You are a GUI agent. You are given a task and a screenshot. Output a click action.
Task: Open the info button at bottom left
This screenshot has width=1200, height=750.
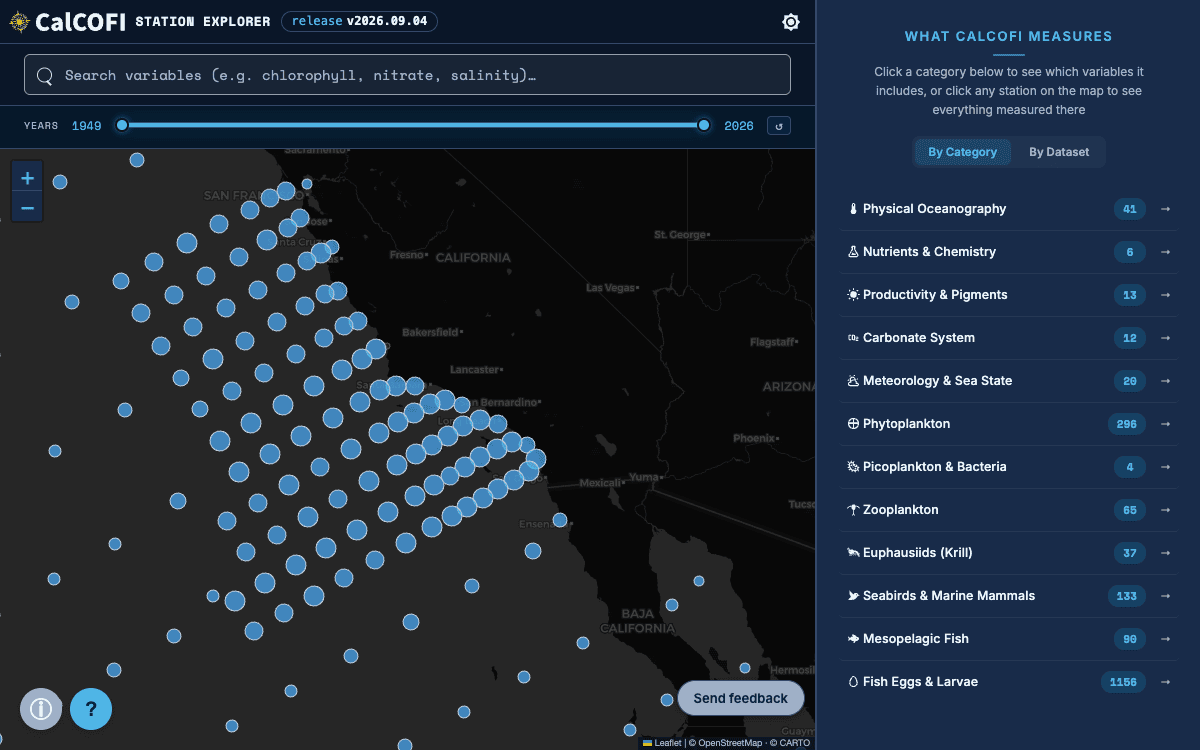[x=41, y=709]
